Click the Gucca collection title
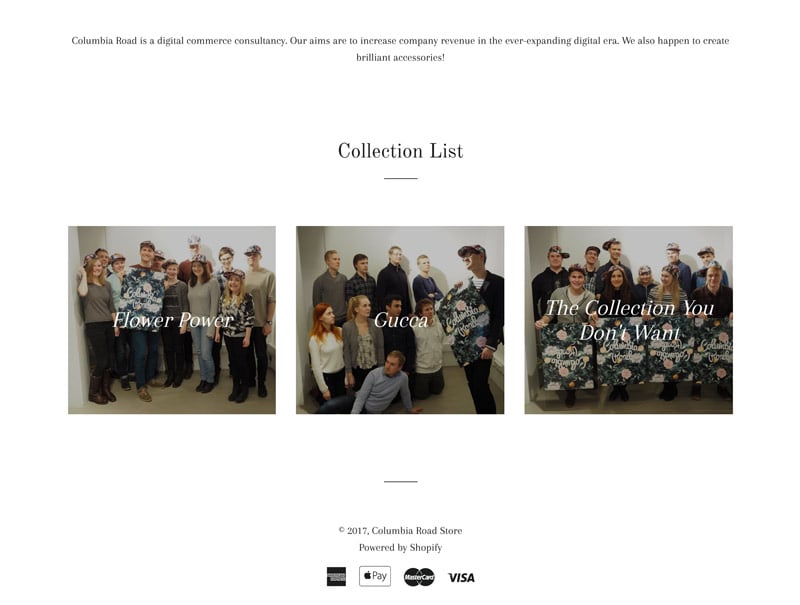 [x=401, y=320]
